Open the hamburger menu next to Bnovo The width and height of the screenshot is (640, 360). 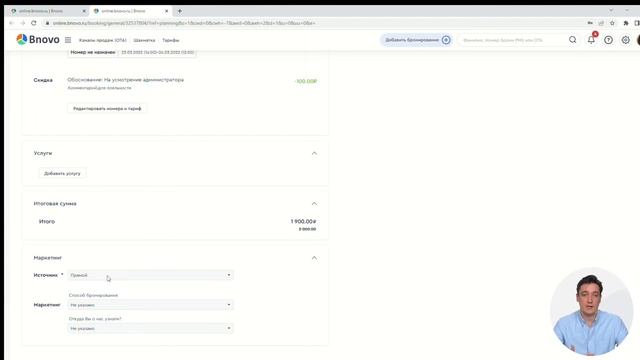[x=68, y=40]
